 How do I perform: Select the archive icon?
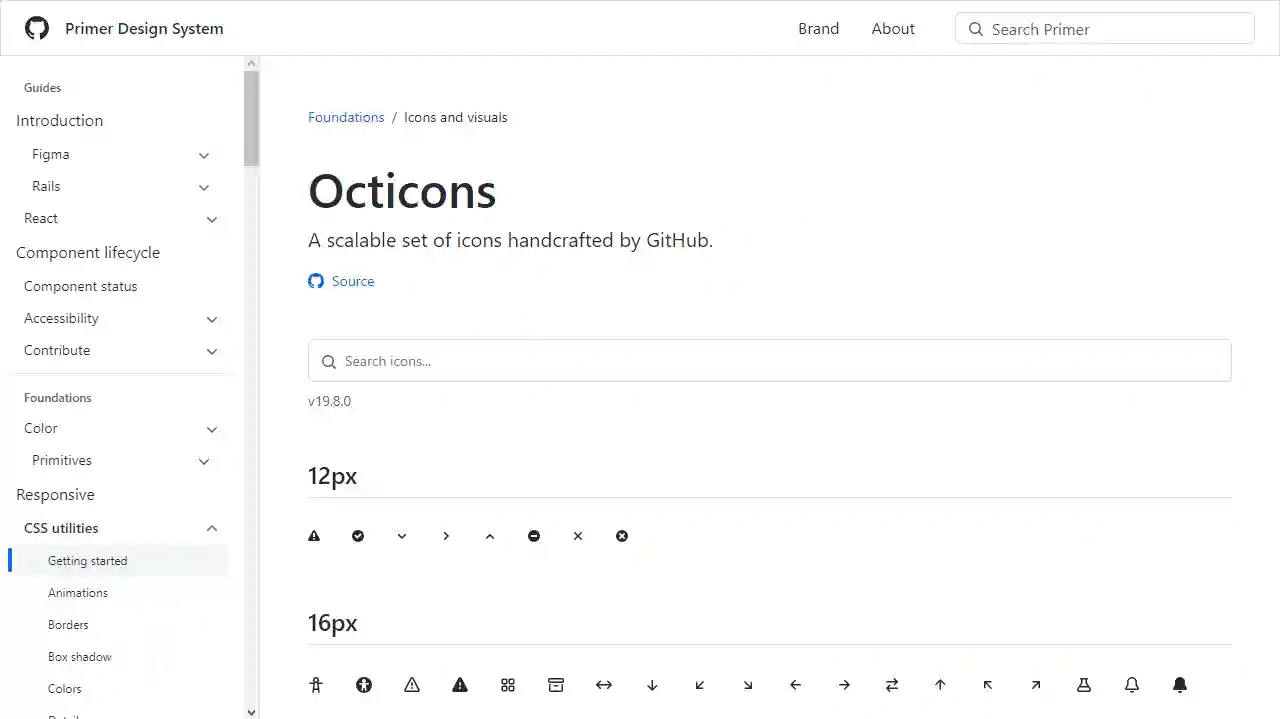pos(556,685)
